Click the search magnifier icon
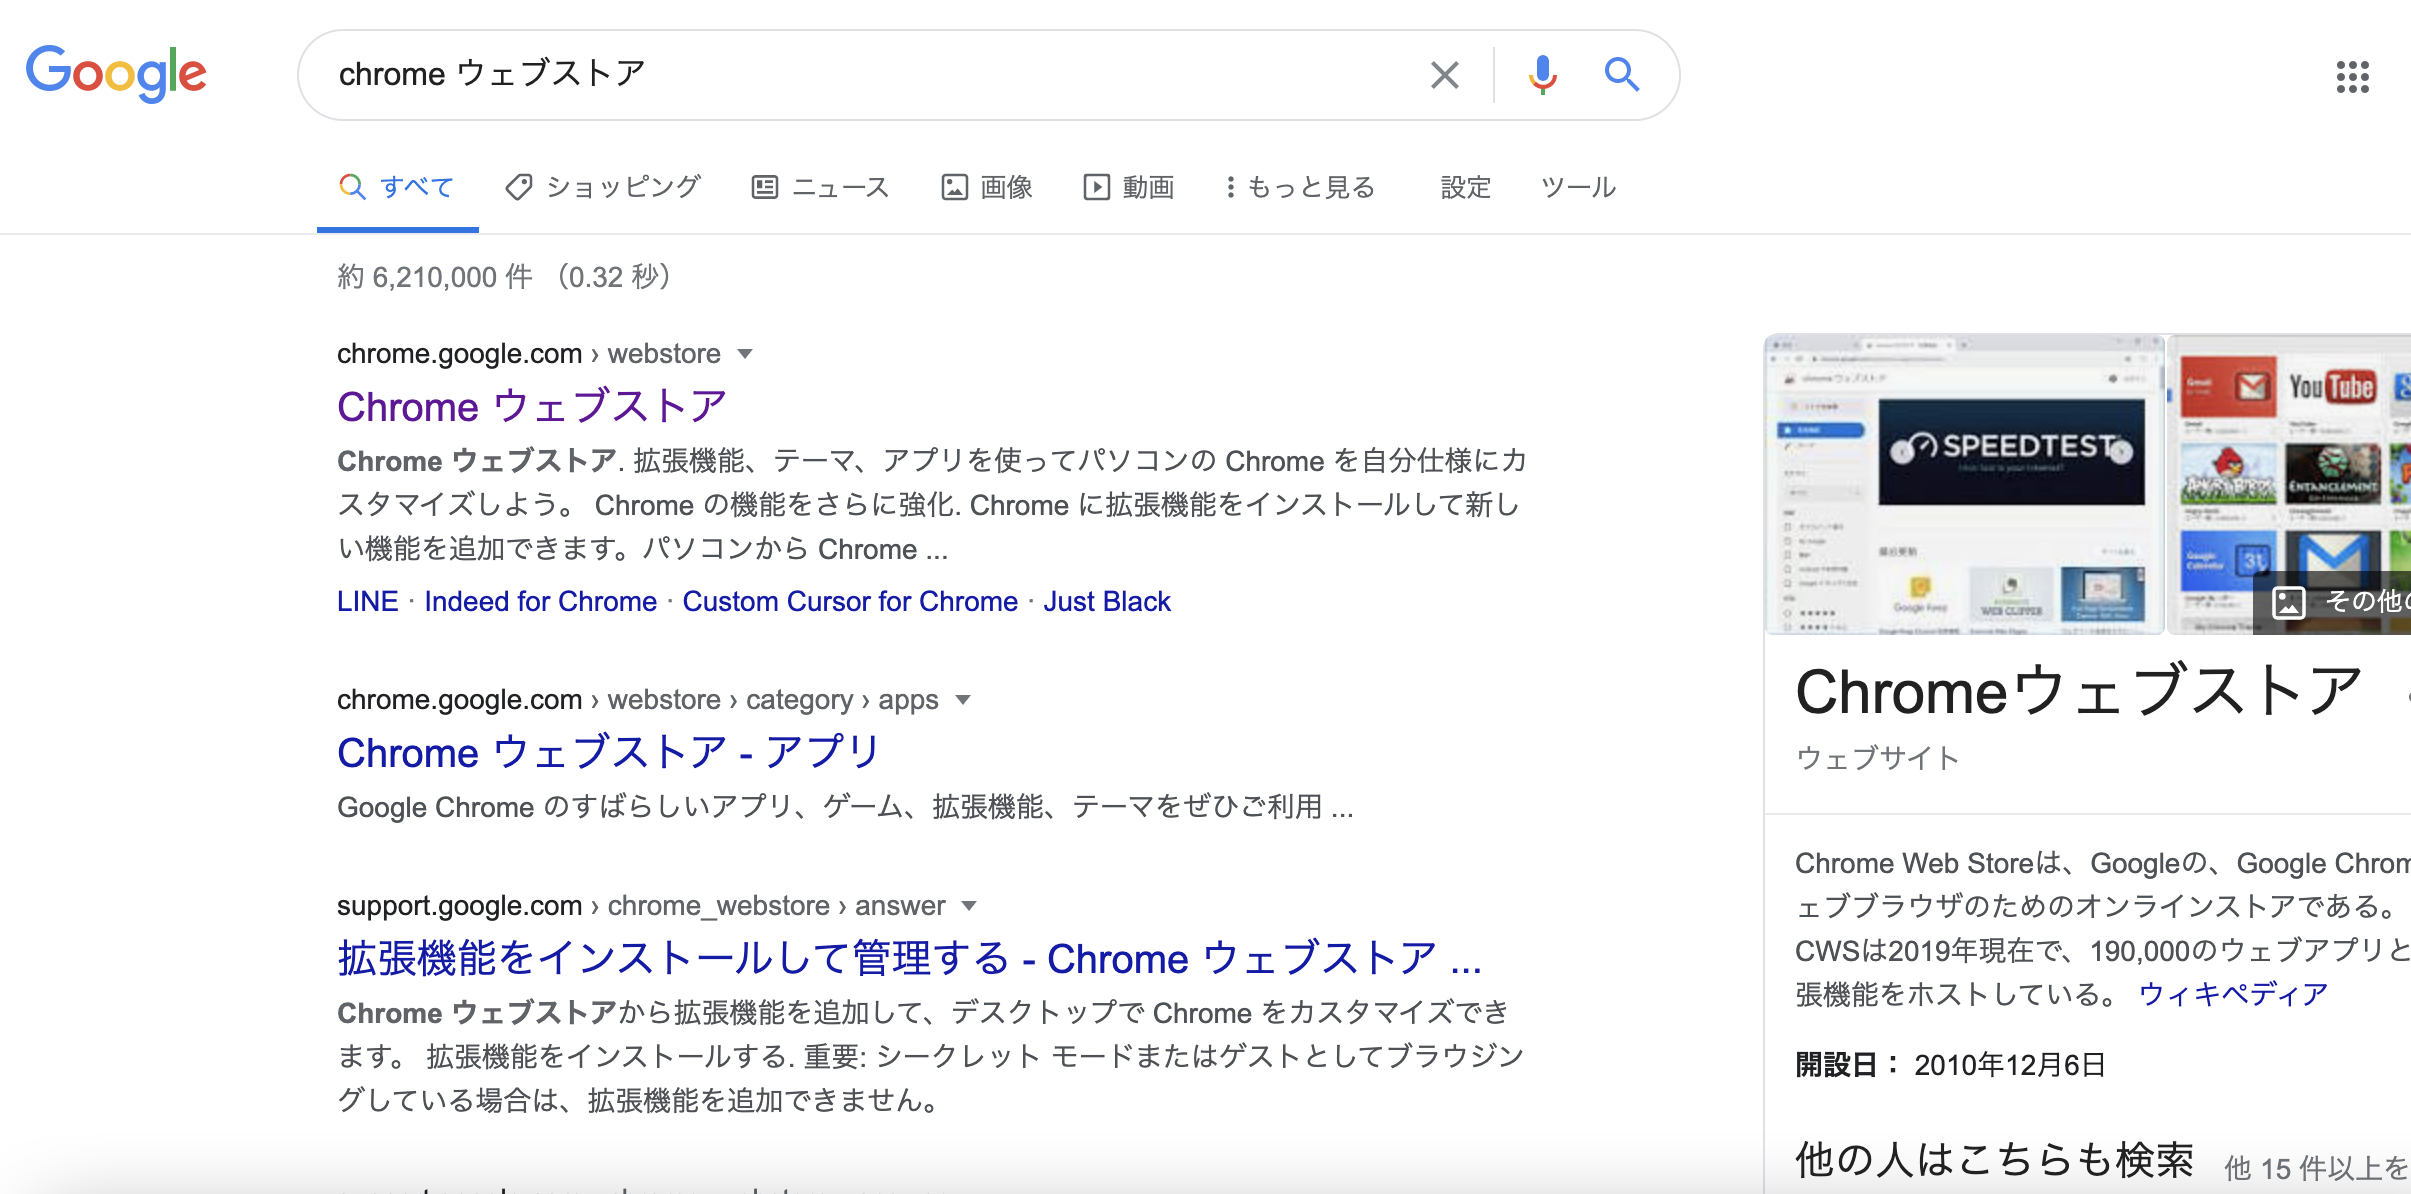 tap(1621, 74)
